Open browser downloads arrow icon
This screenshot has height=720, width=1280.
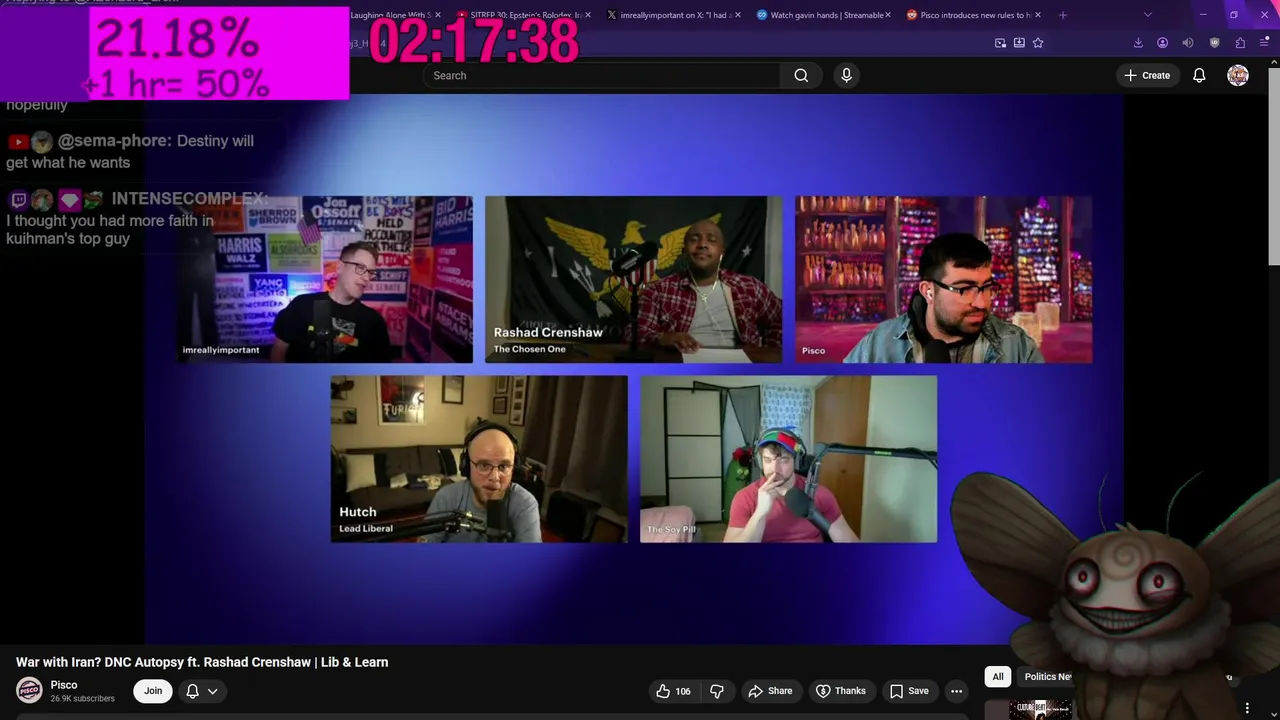pos(1138,43)
